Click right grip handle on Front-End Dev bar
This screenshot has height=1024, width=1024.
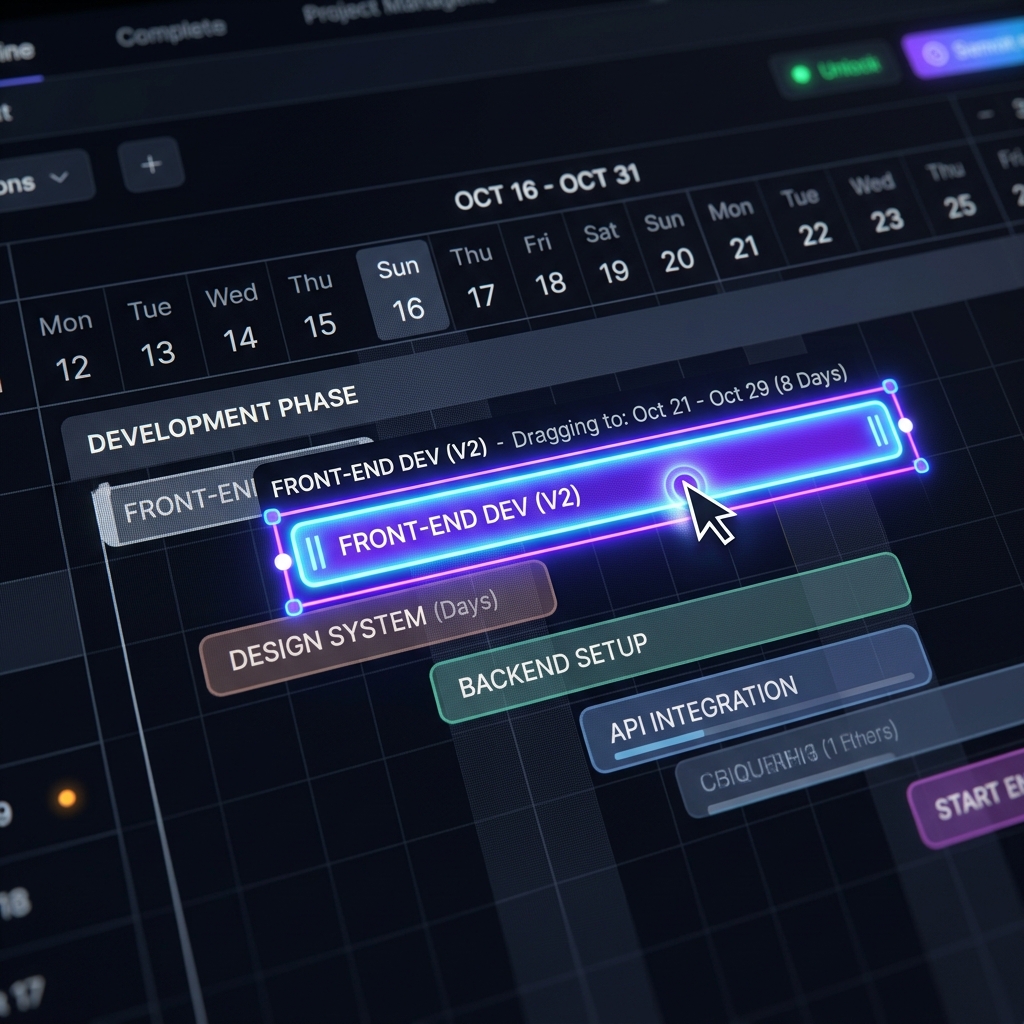pos(877,431)
